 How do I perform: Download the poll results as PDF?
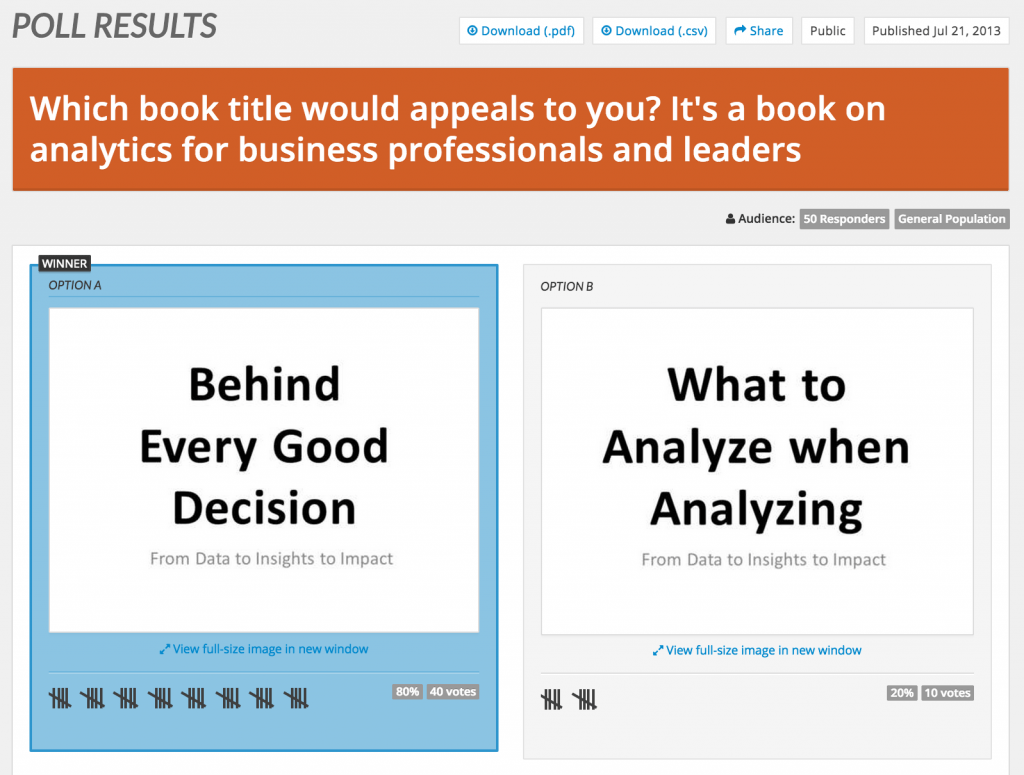tap(521, 31)
